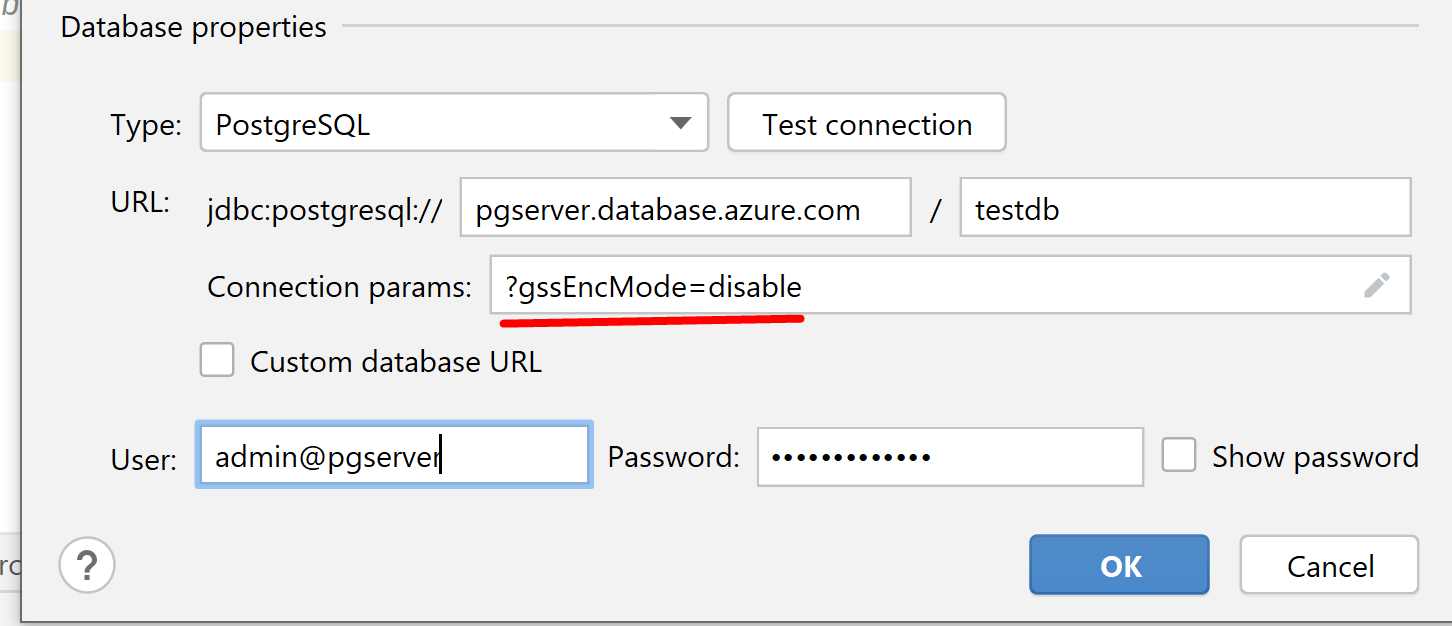Click the Custom database URL label text

pyautogui.click(x=396, y=361)
